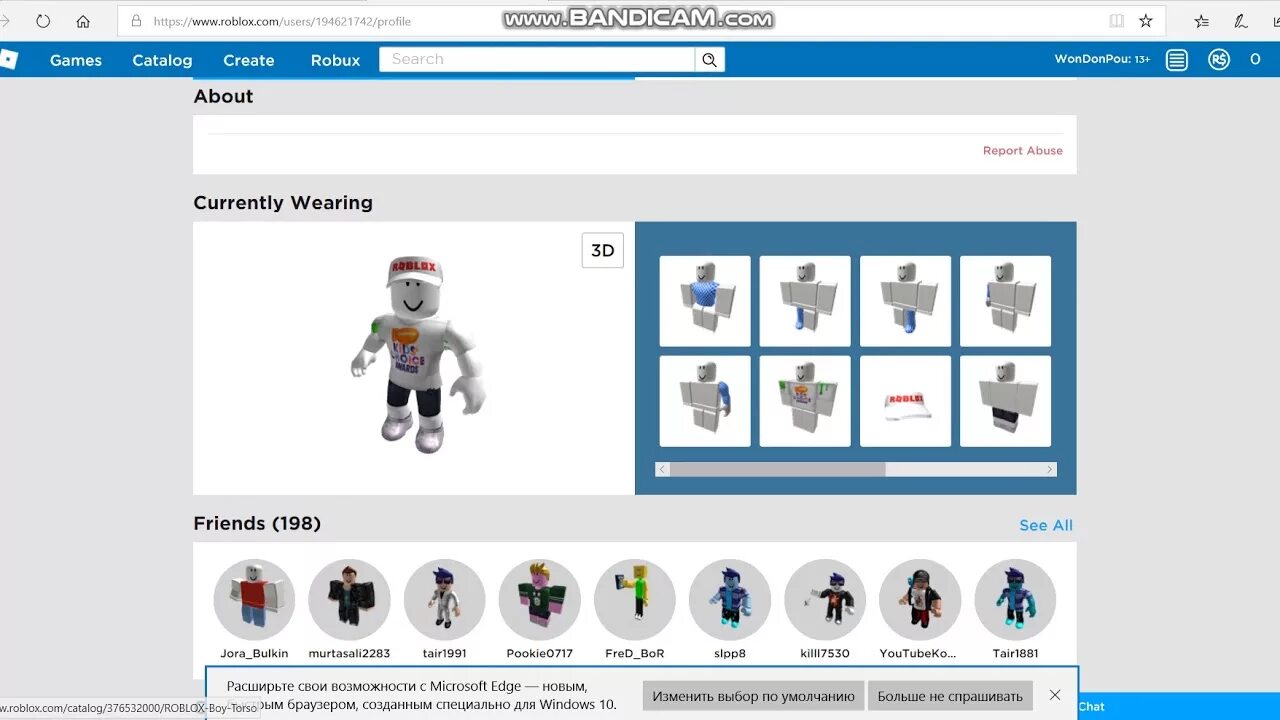Open friend YouTubeKo... avatar
This screenshot has width=1280, height=720.
pos(920,600)
